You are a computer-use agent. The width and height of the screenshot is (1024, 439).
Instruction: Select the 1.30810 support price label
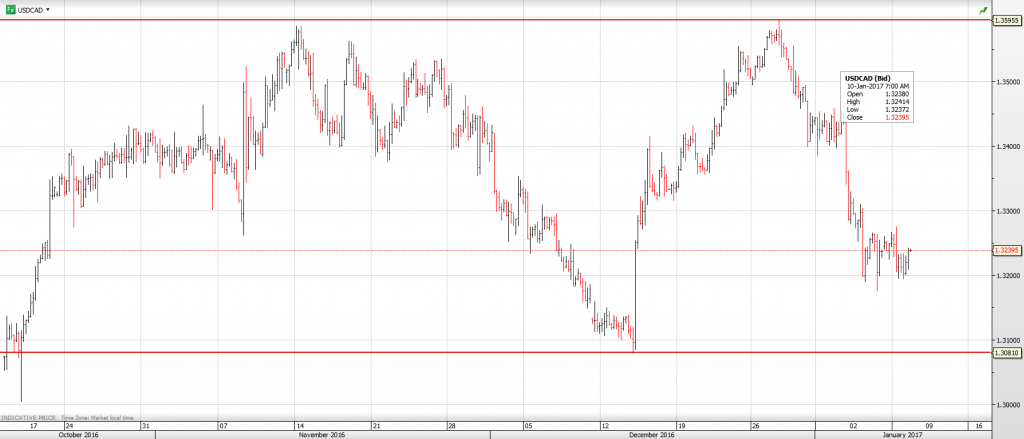click(1006, 353)
